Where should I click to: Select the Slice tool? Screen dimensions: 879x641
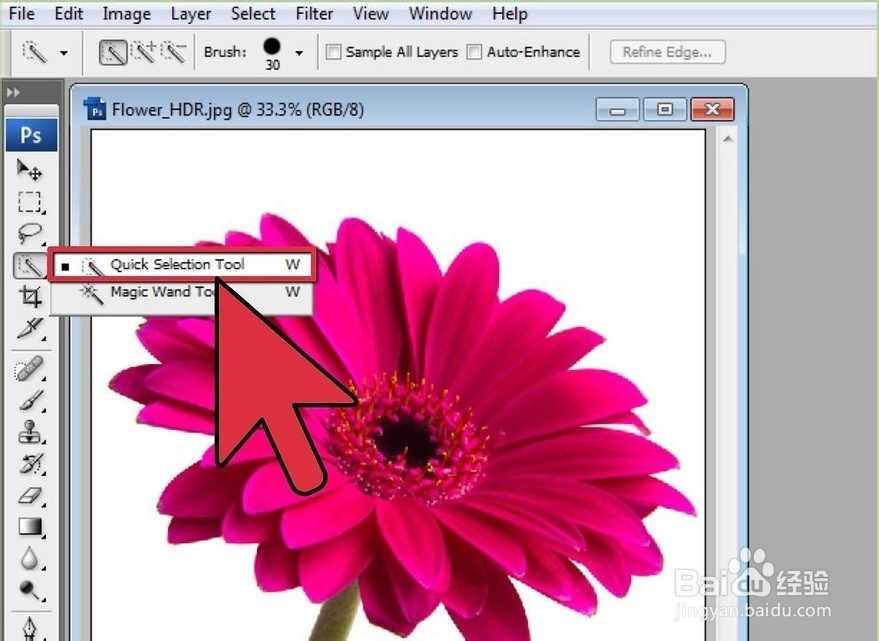[29, 329]
